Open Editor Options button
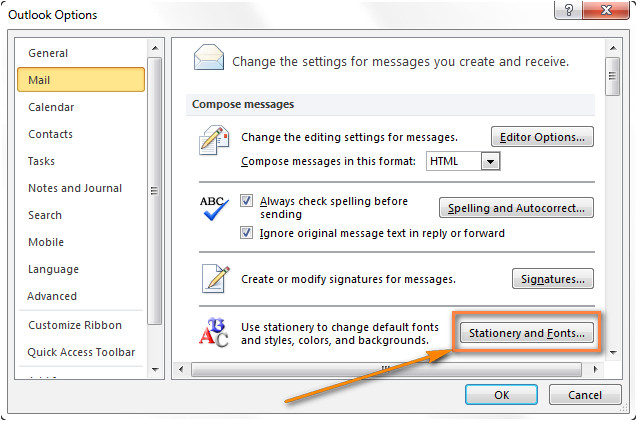The image size is (637, 421). pyautogui.click(x=542, y=137)
